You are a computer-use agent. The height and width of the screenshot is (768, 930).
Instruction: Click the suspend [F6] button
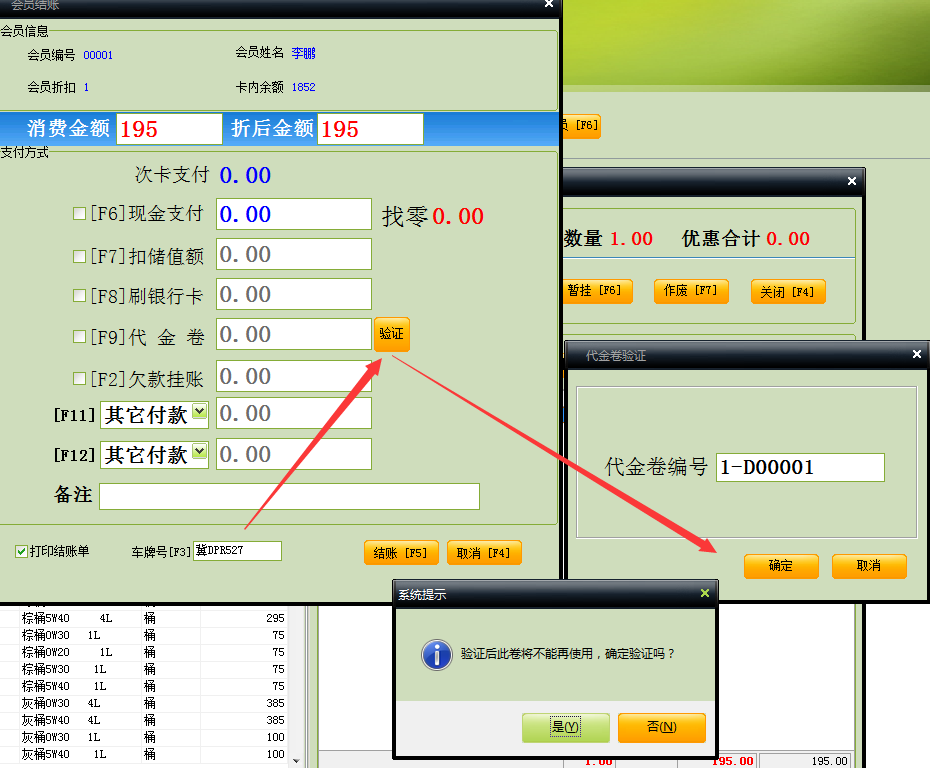[x=597, y=291]
